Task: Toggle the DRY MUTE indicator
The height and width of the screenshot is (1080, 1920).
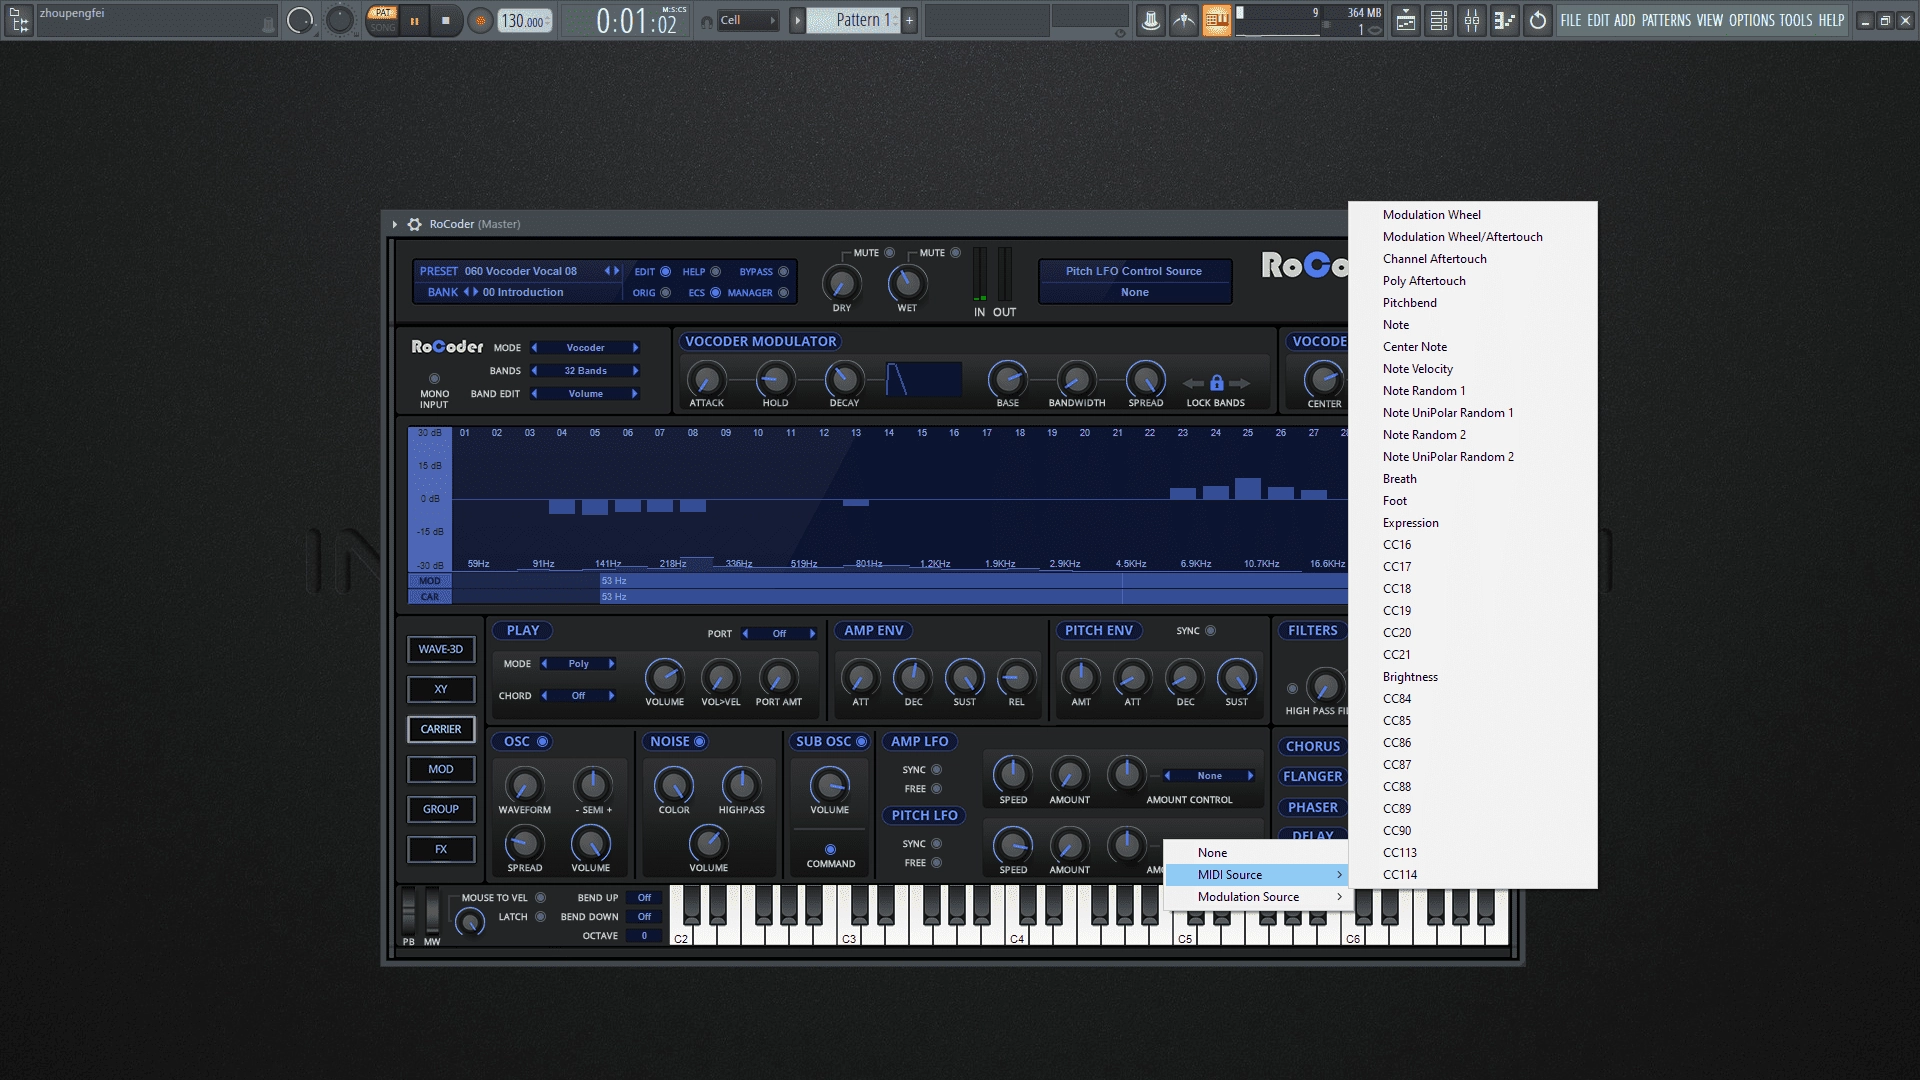Action: click(889, 252)
